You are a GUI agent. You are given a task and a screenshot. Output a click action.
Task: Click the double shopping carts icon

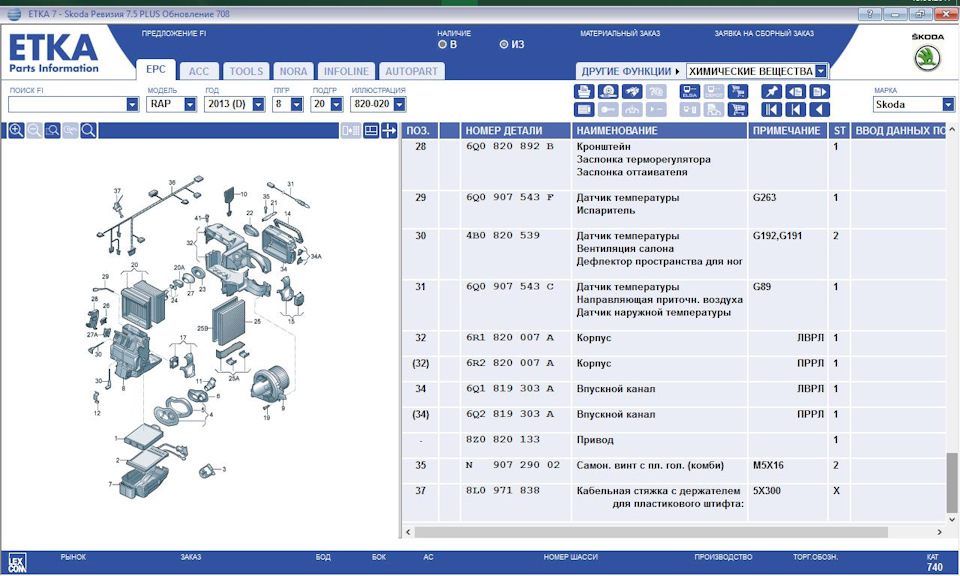(738, 92)
